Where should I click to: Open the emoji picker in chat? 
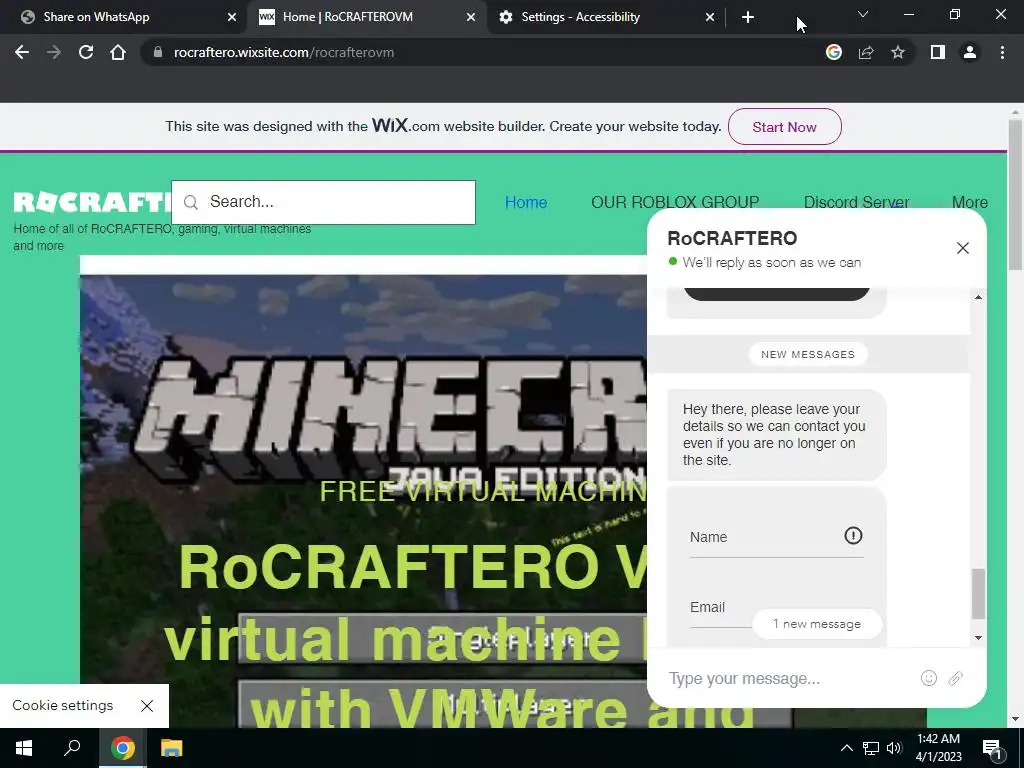929,679
